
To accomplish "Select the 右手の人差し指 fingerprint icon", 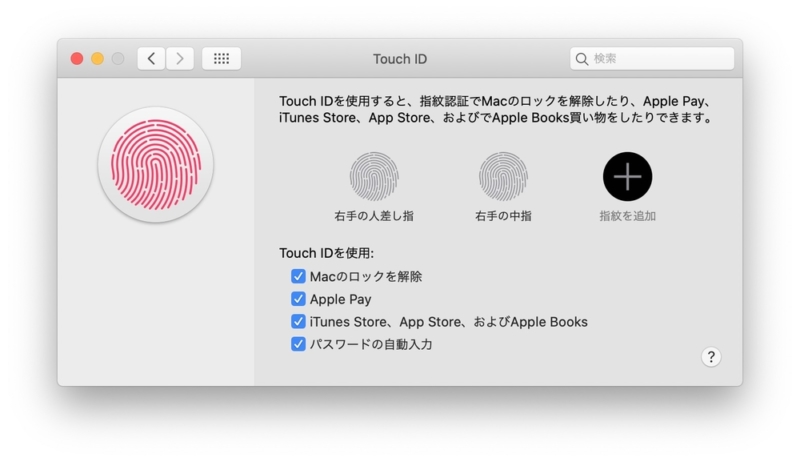I will point(374,176).
